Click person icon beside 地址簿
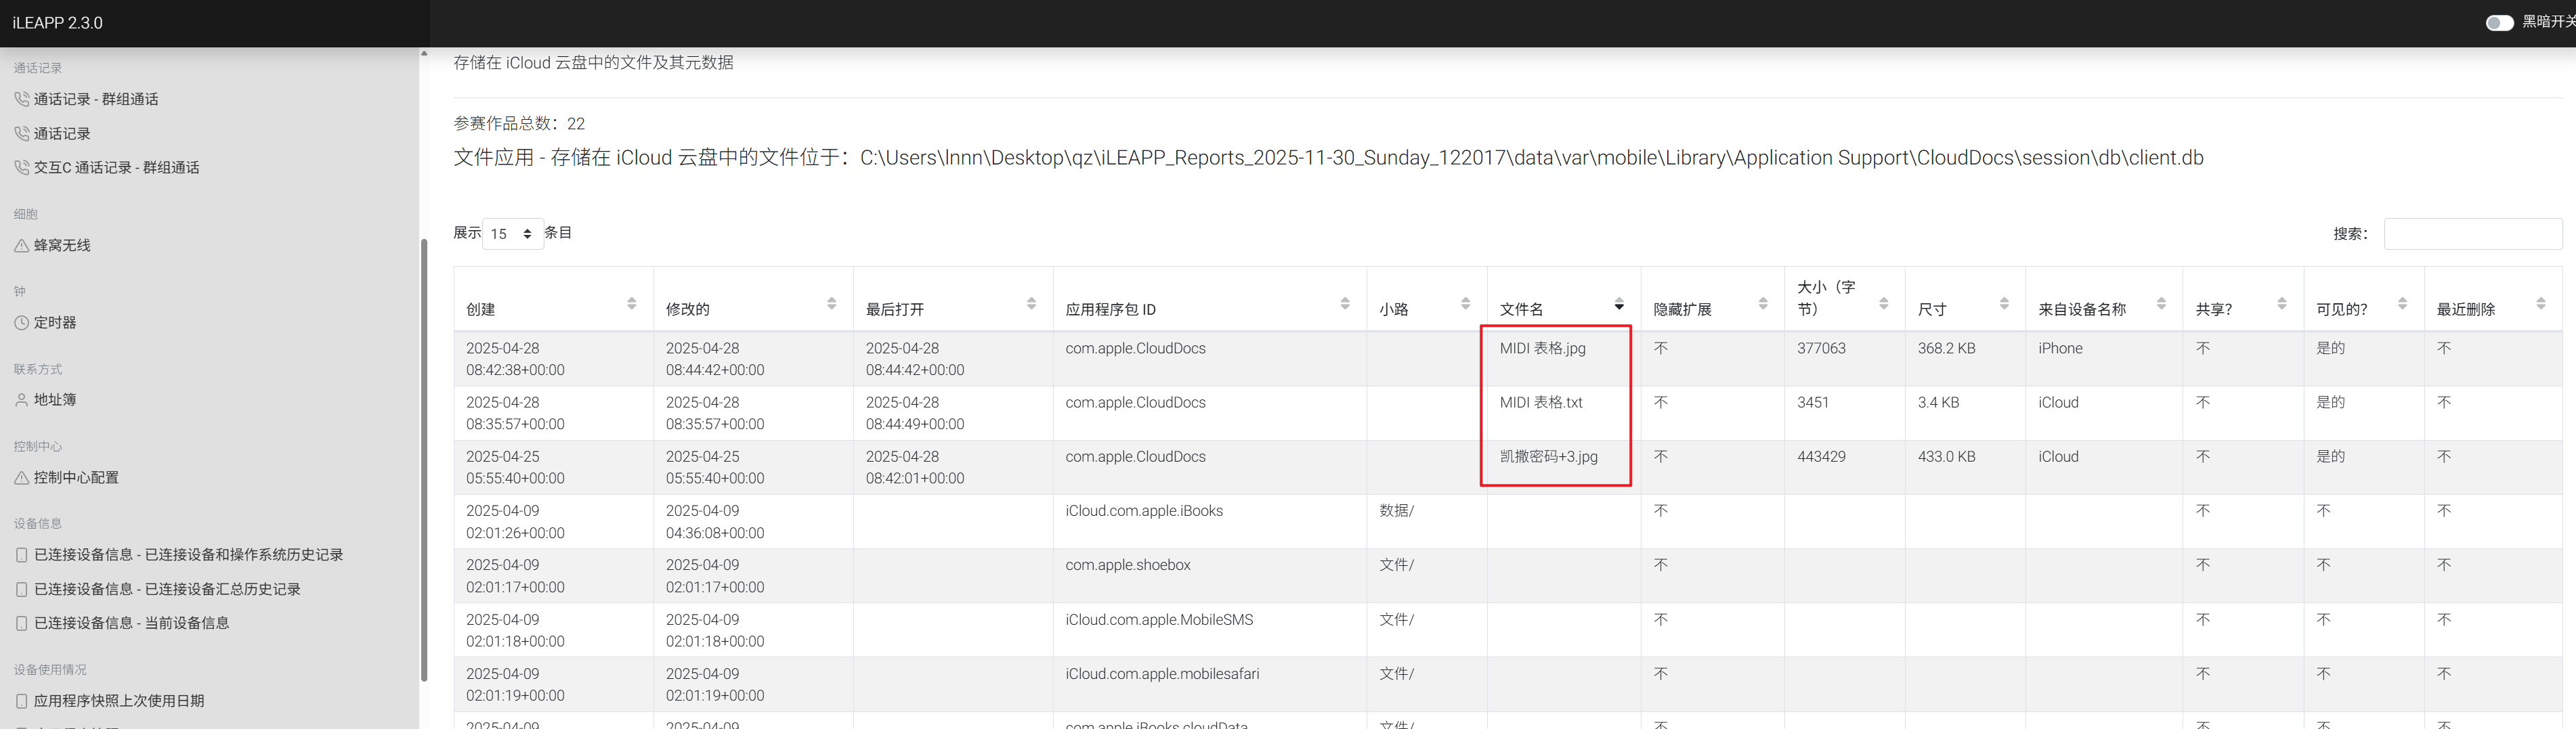The height and width of the screenshot is (729, 2576). tap(21, 399)
